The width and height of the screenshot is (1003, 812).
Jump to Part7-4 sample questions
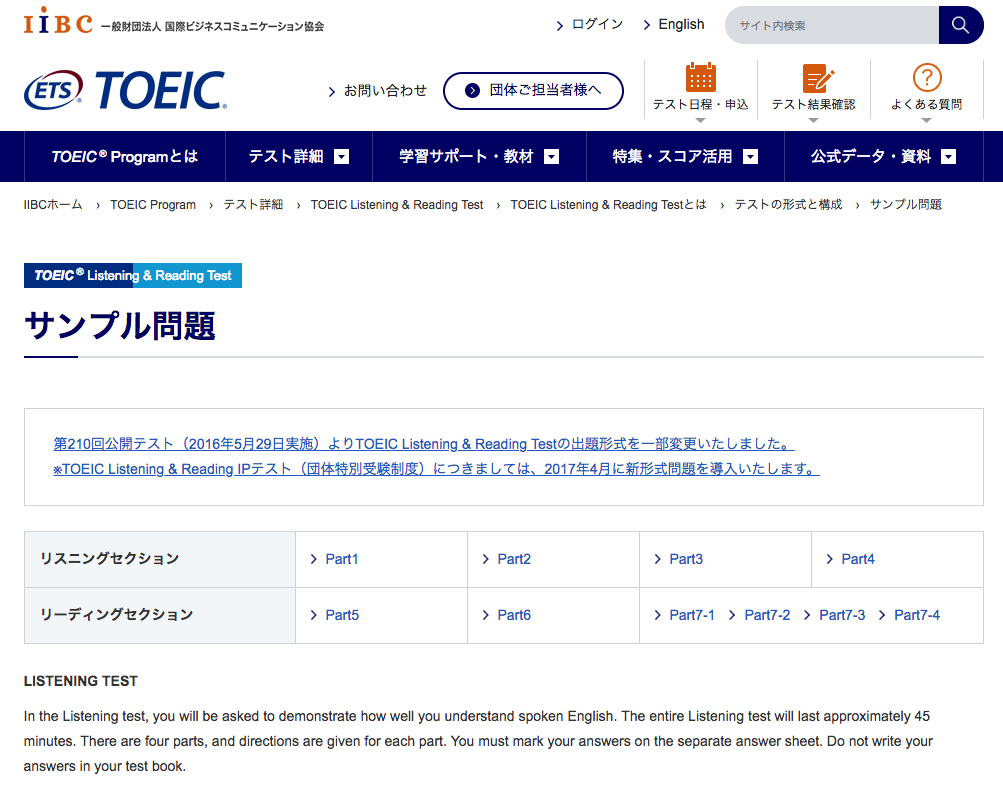coord(917,615)
